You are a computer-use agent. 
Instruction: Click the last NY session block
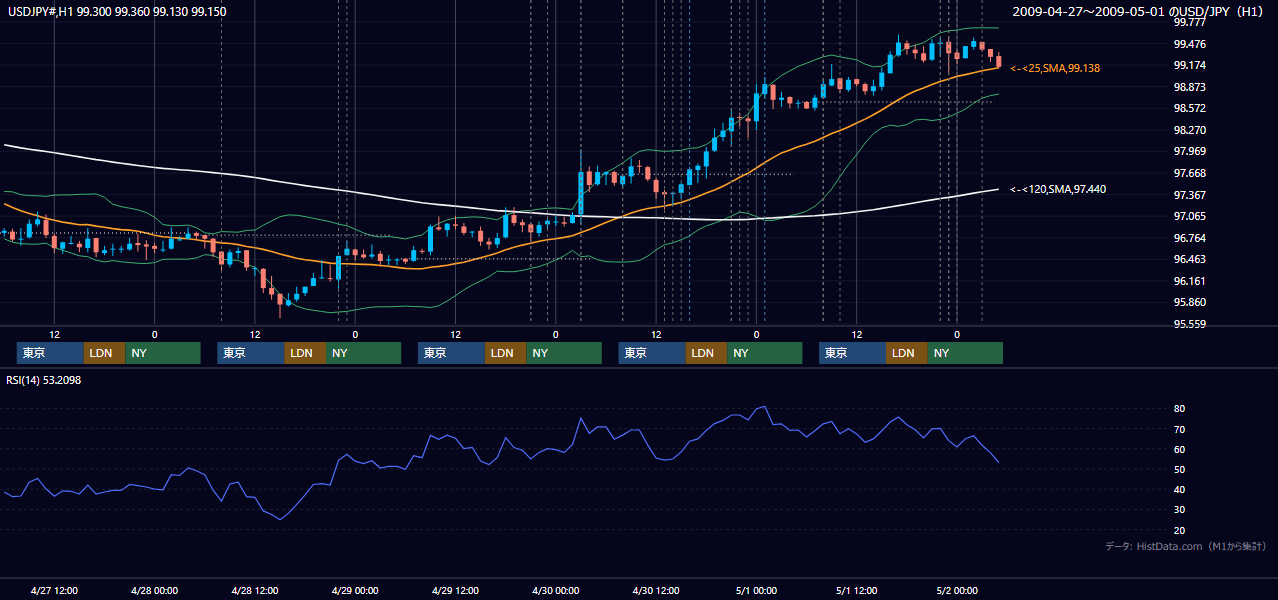tap(964, 353)
